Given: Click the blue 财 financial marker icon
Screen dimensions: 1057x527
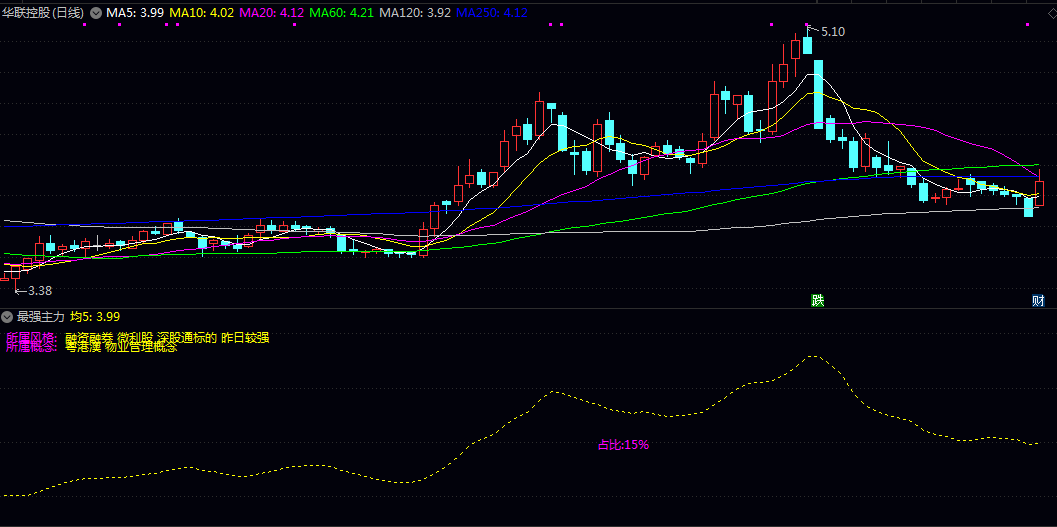Looking at the screenshot, I should [1039, 300].
